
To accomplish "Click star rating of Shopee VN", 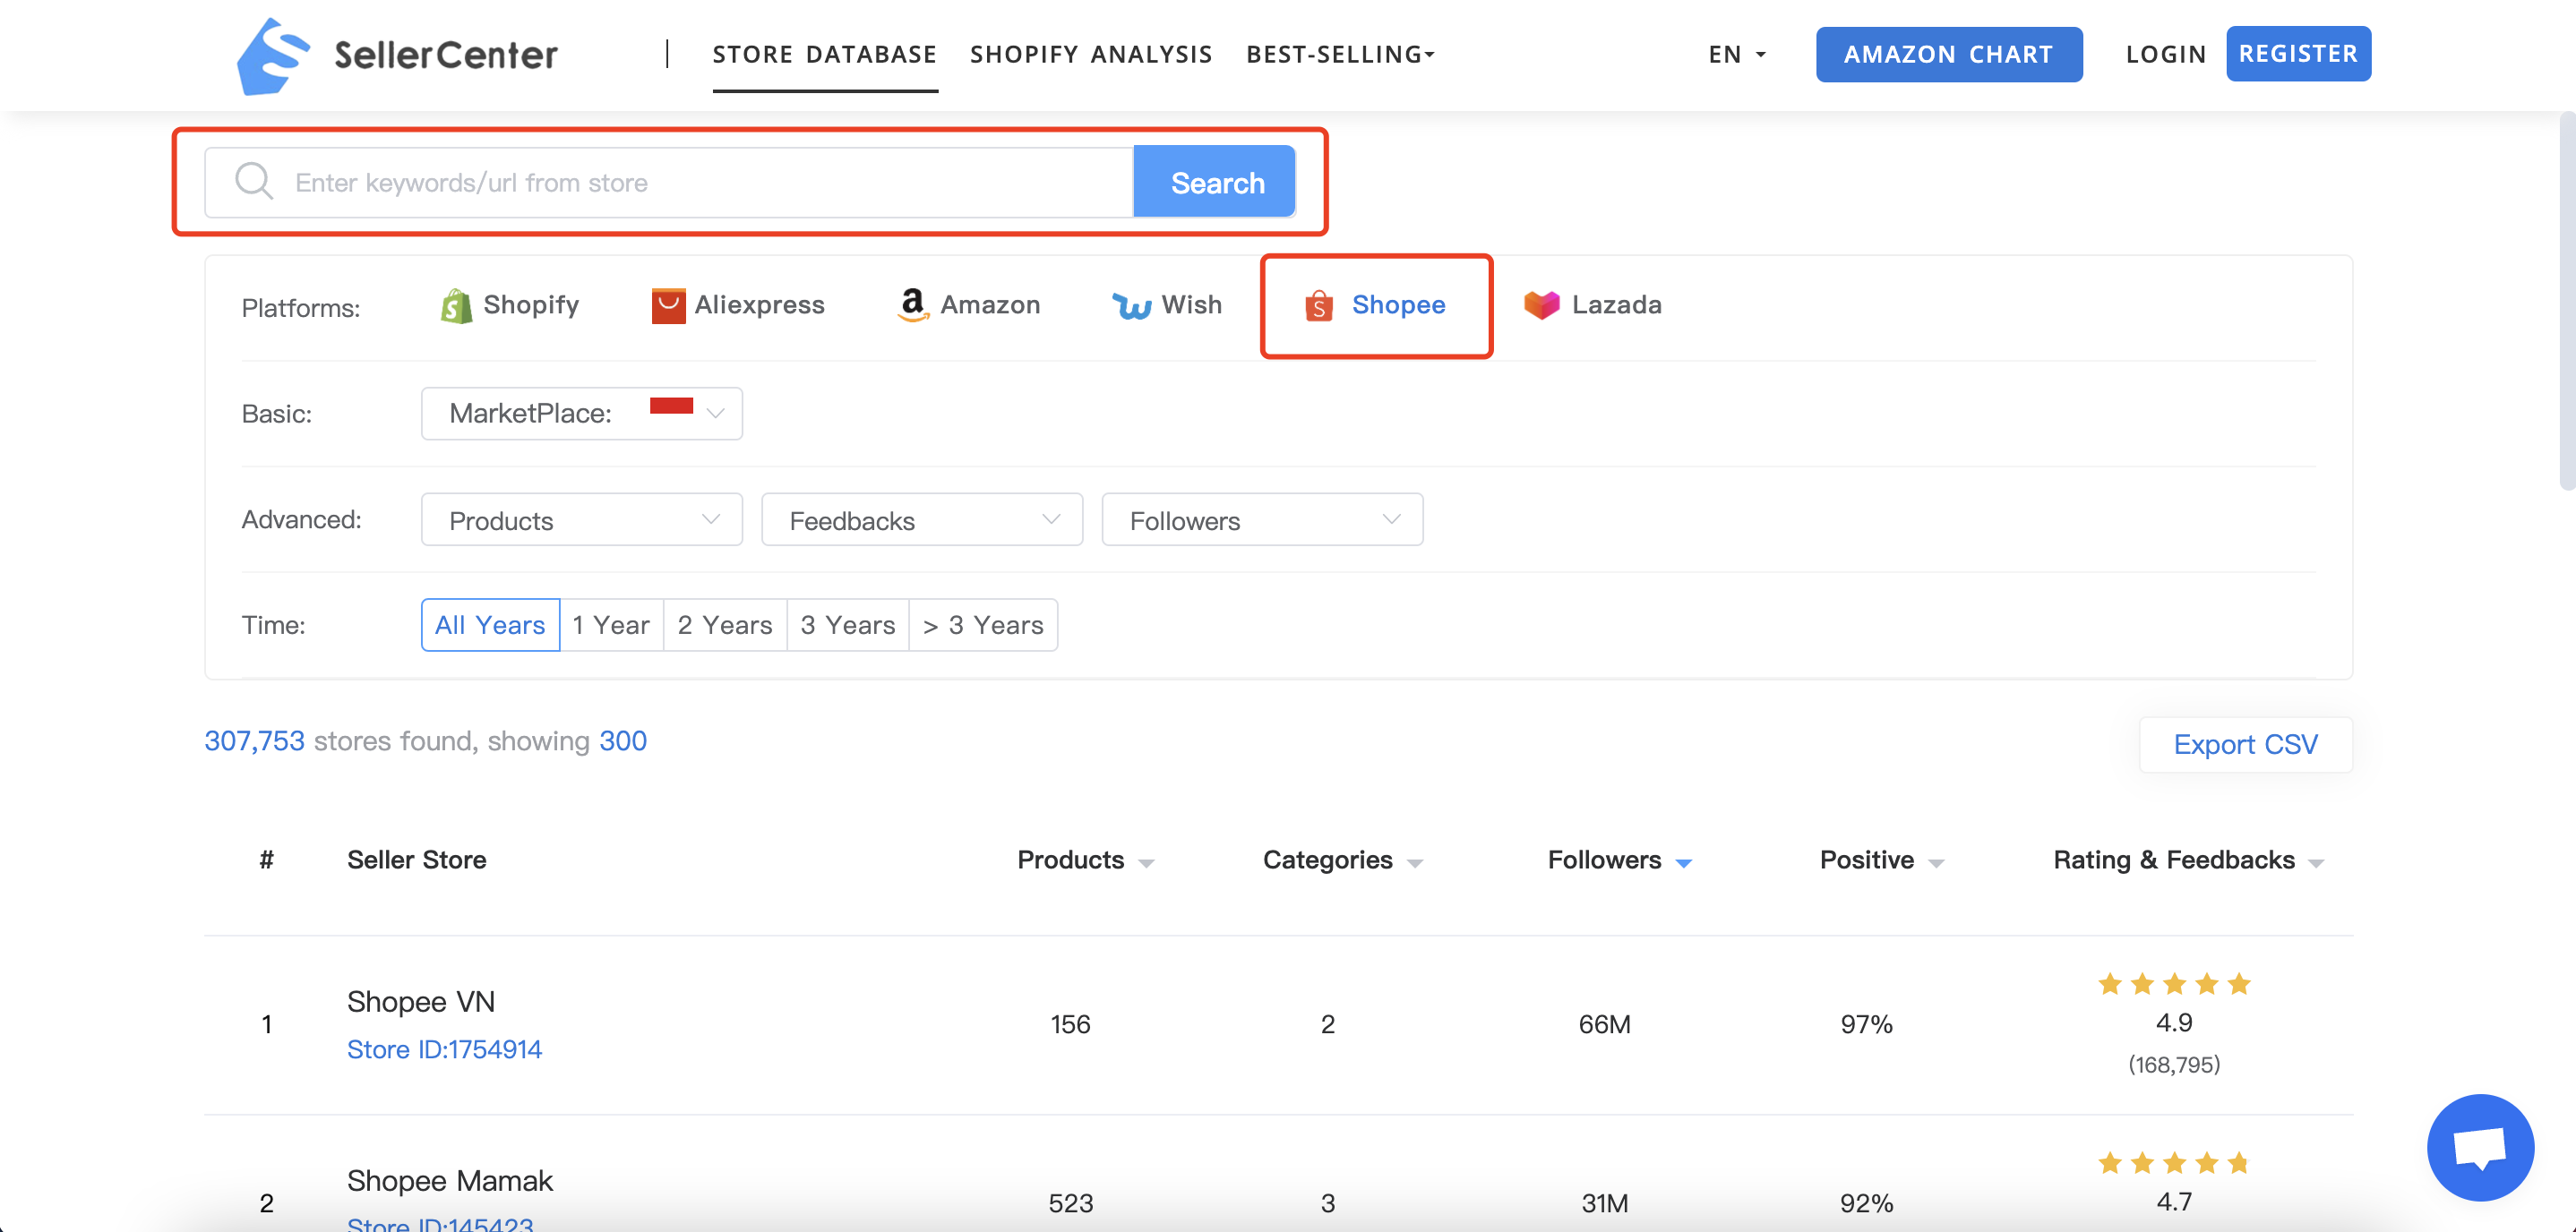I will point(2173,984).
